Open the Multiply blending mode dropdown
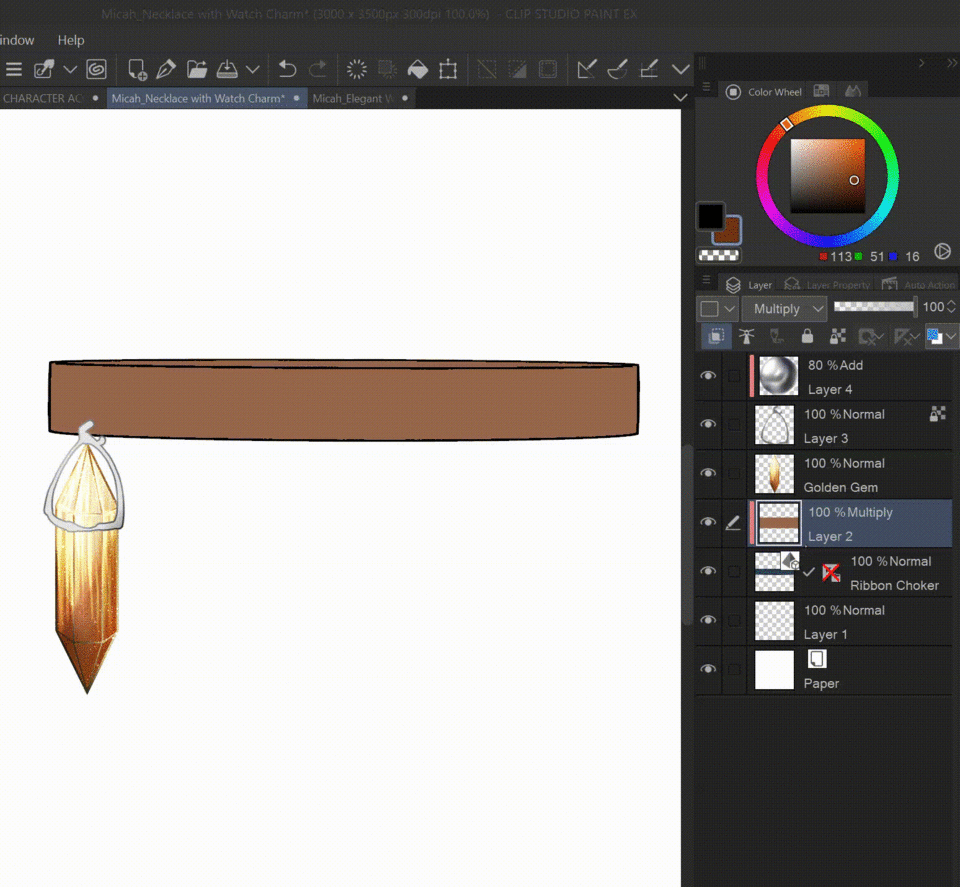 click(784, 309)
